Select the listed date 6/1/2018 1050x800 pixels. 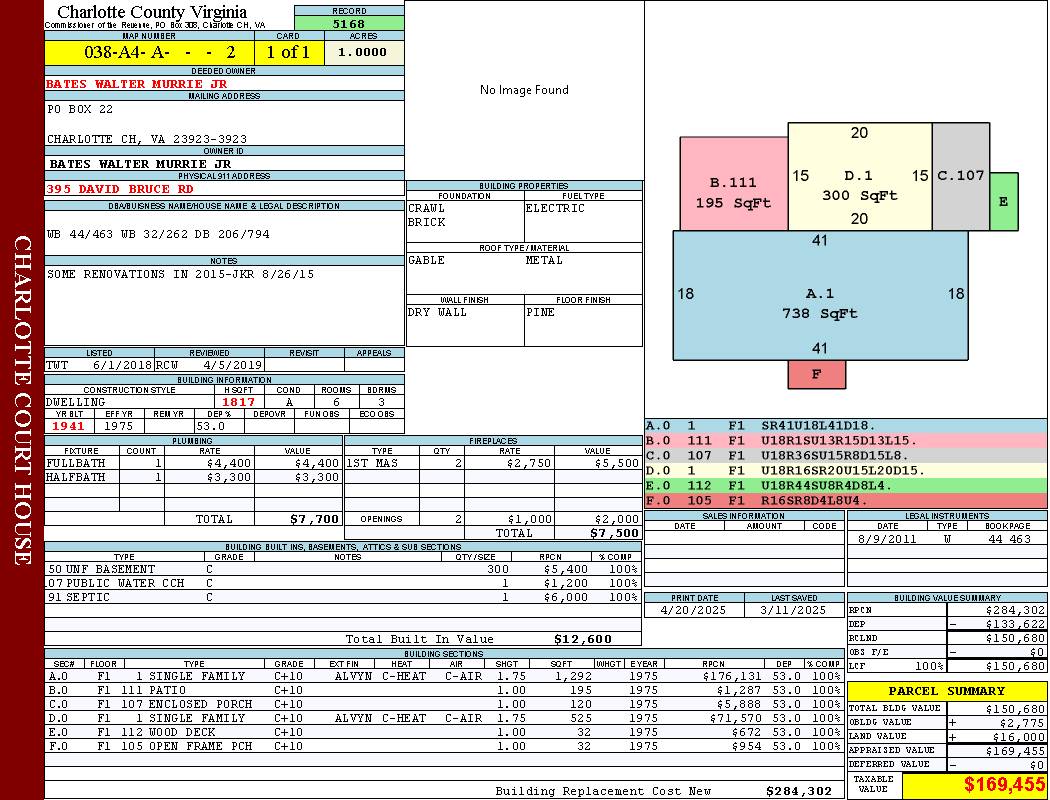tap(122, 366)
